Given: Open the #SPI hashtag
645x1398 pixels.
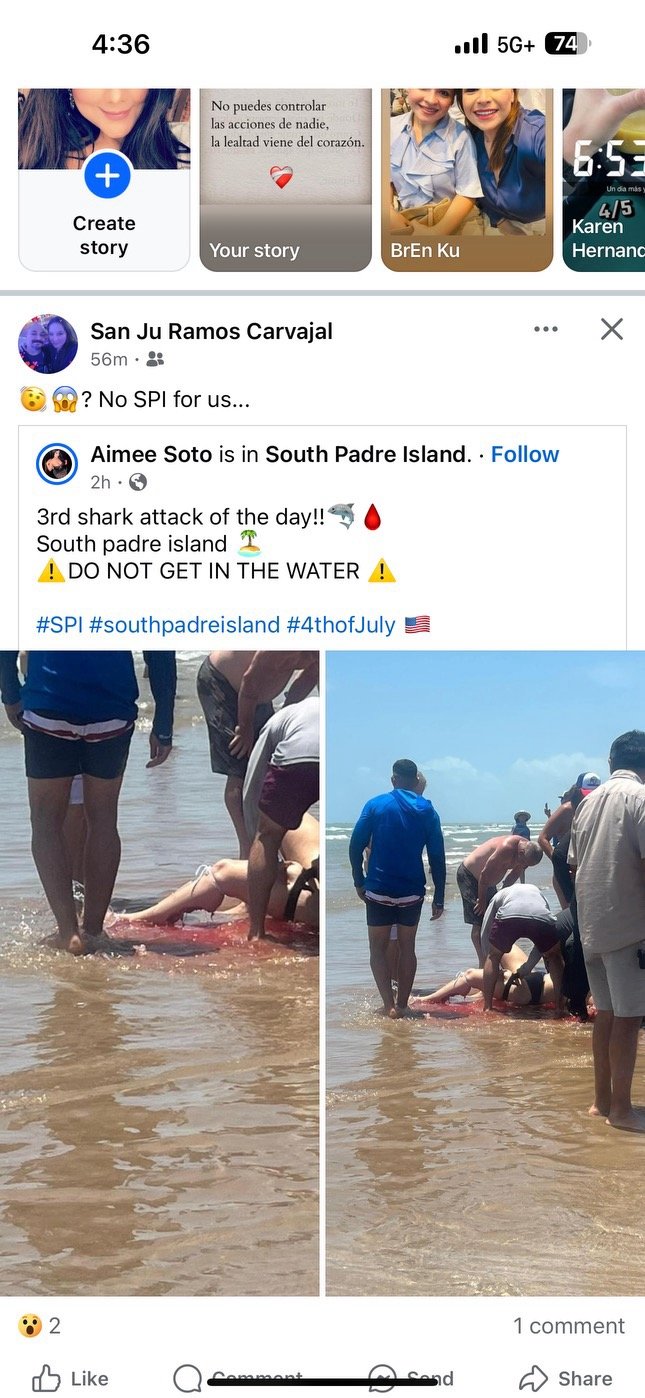Looking at the screenshot, I should (x=59, y=625).
